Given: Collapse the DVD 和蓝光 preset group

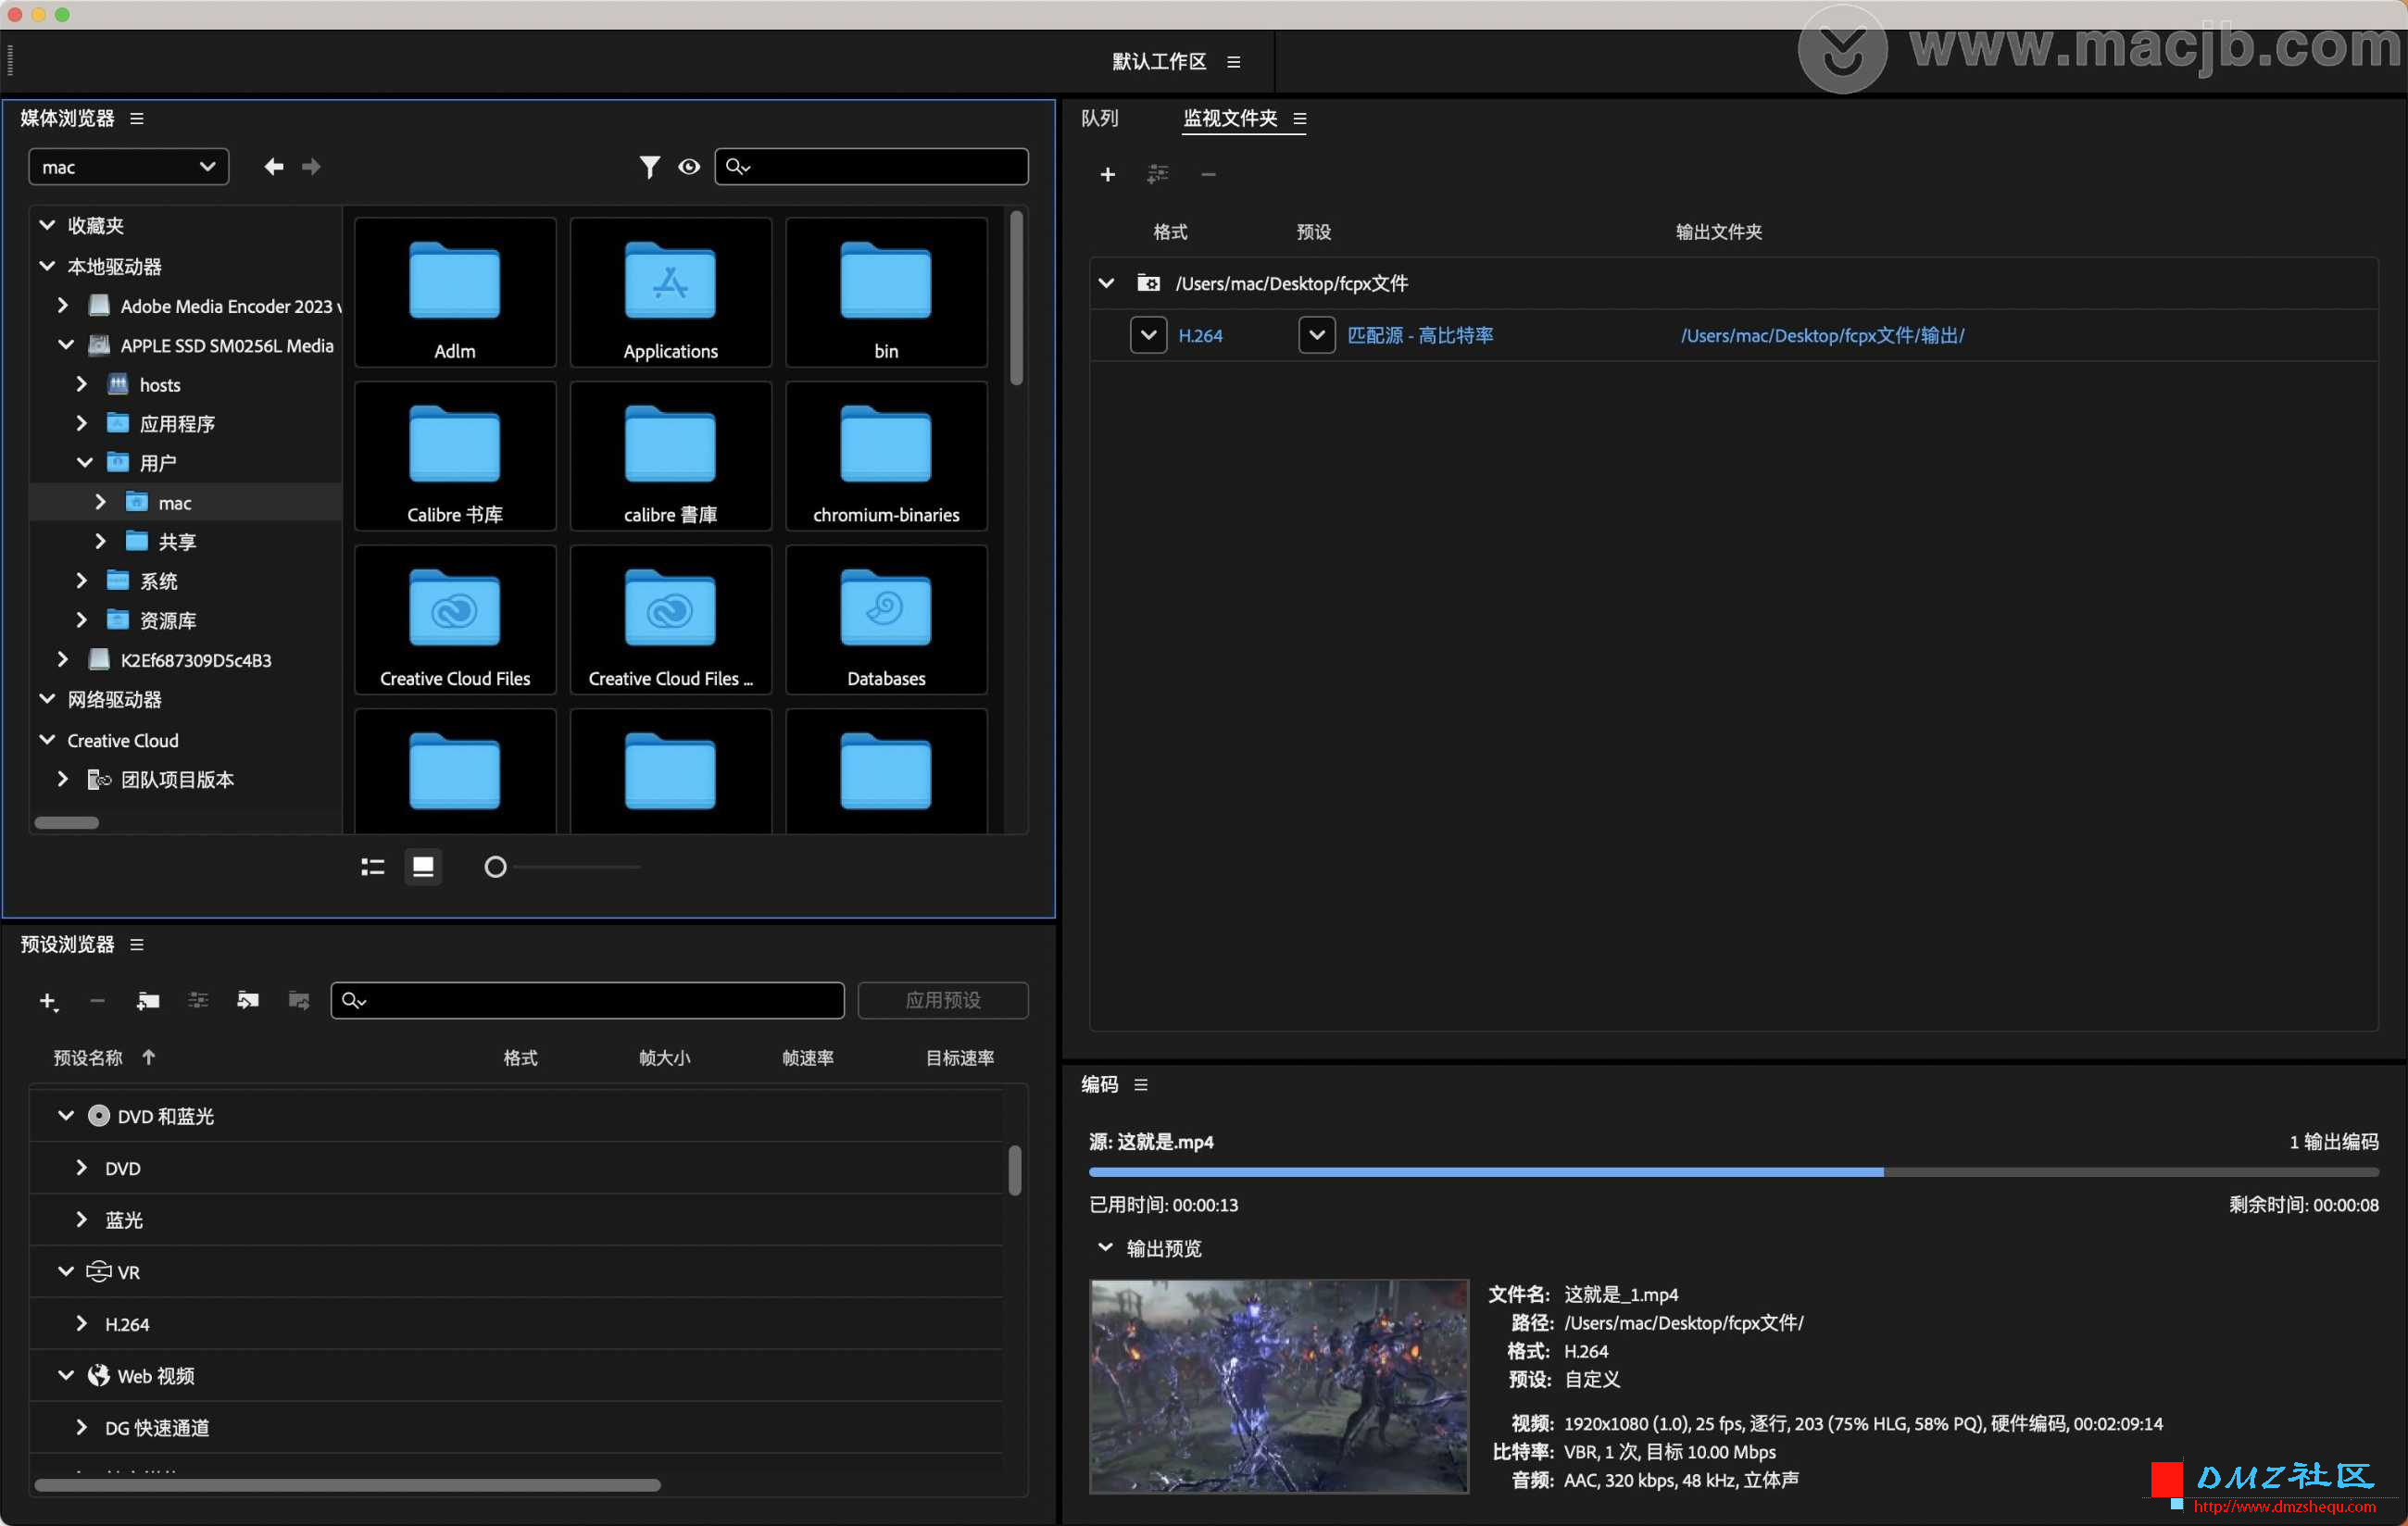Looking at the screenshot, I should 66,1115.
